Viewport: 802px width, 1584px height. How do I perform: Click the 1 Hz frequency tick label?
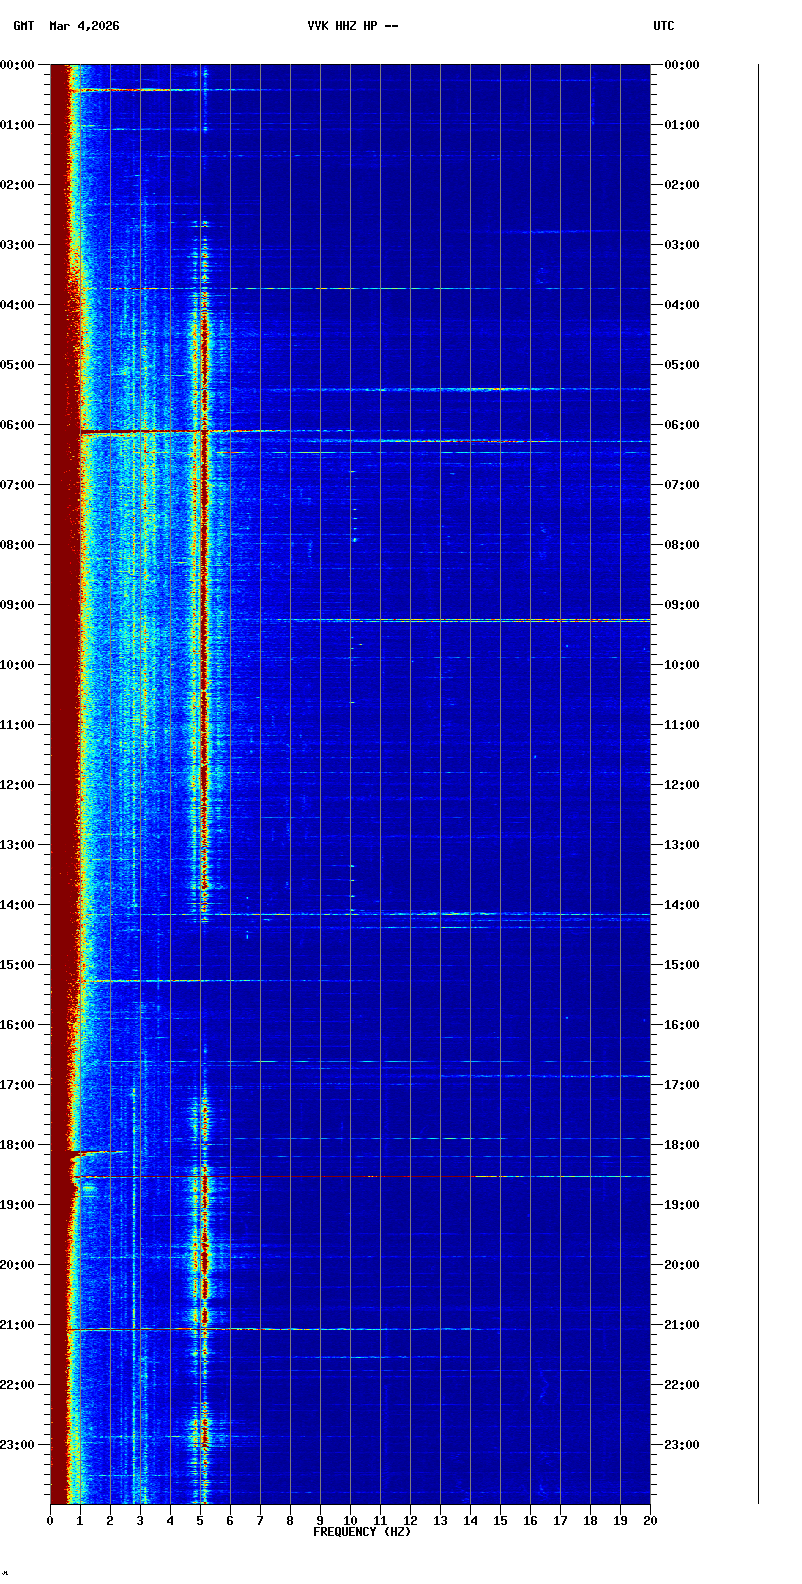pos(80,1521)
